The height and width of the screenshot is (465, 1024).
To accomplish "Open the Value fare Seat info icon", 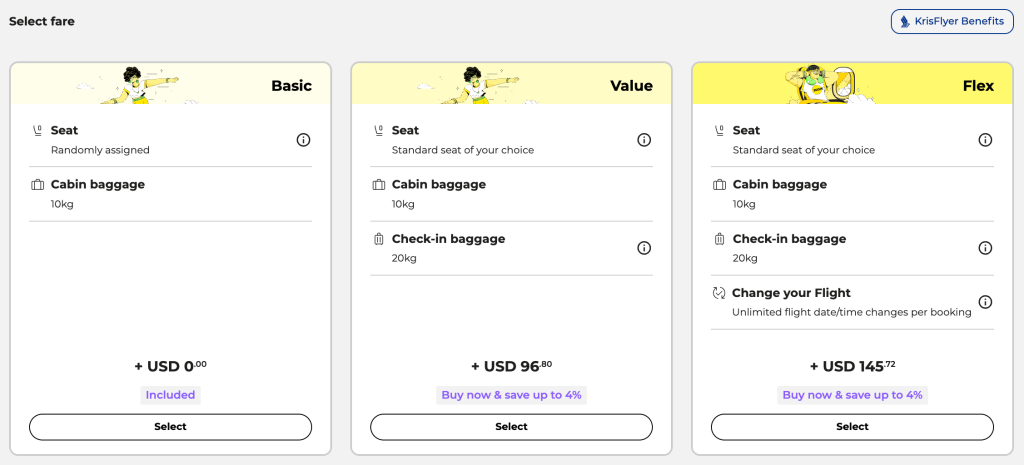I will pos(644,140).
